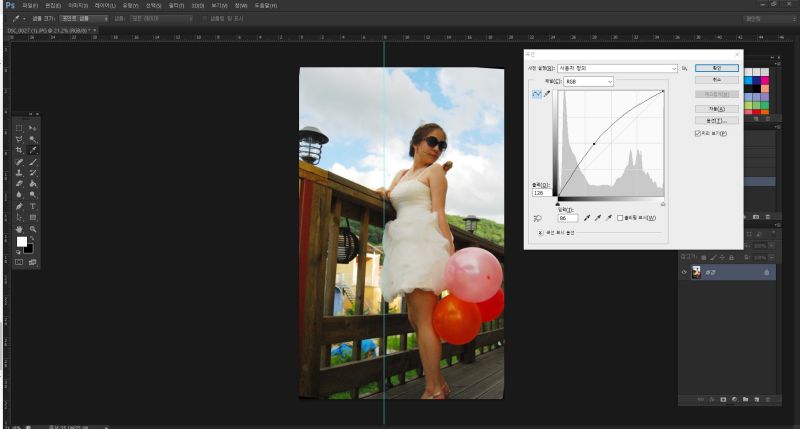Select the Move tool
The height and width of the screenshot is (429, 800).
[x=33, y=128]
